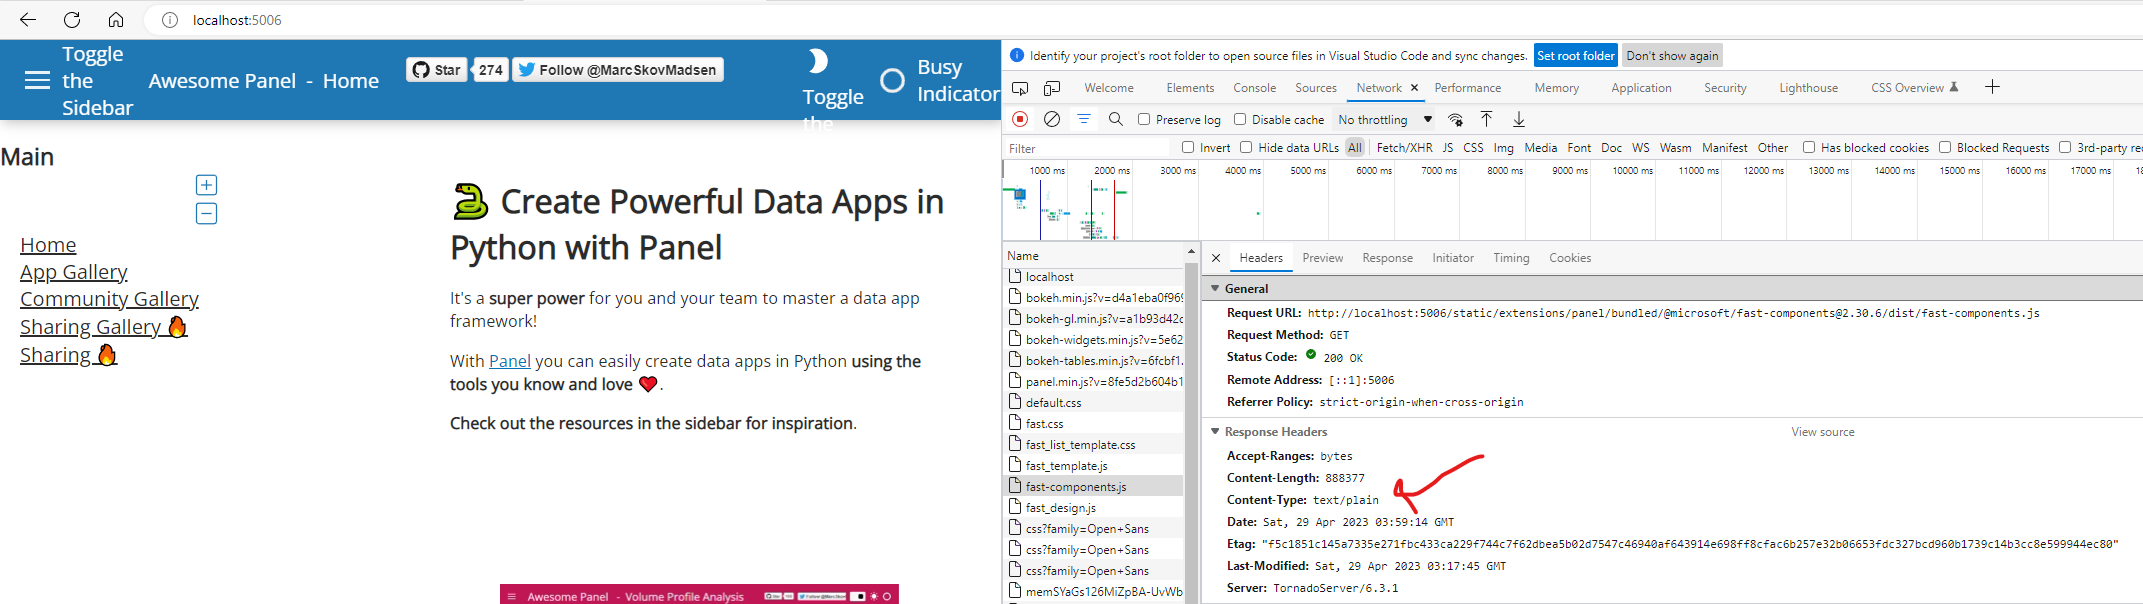Open network search magnifier

coord(1116,119)
